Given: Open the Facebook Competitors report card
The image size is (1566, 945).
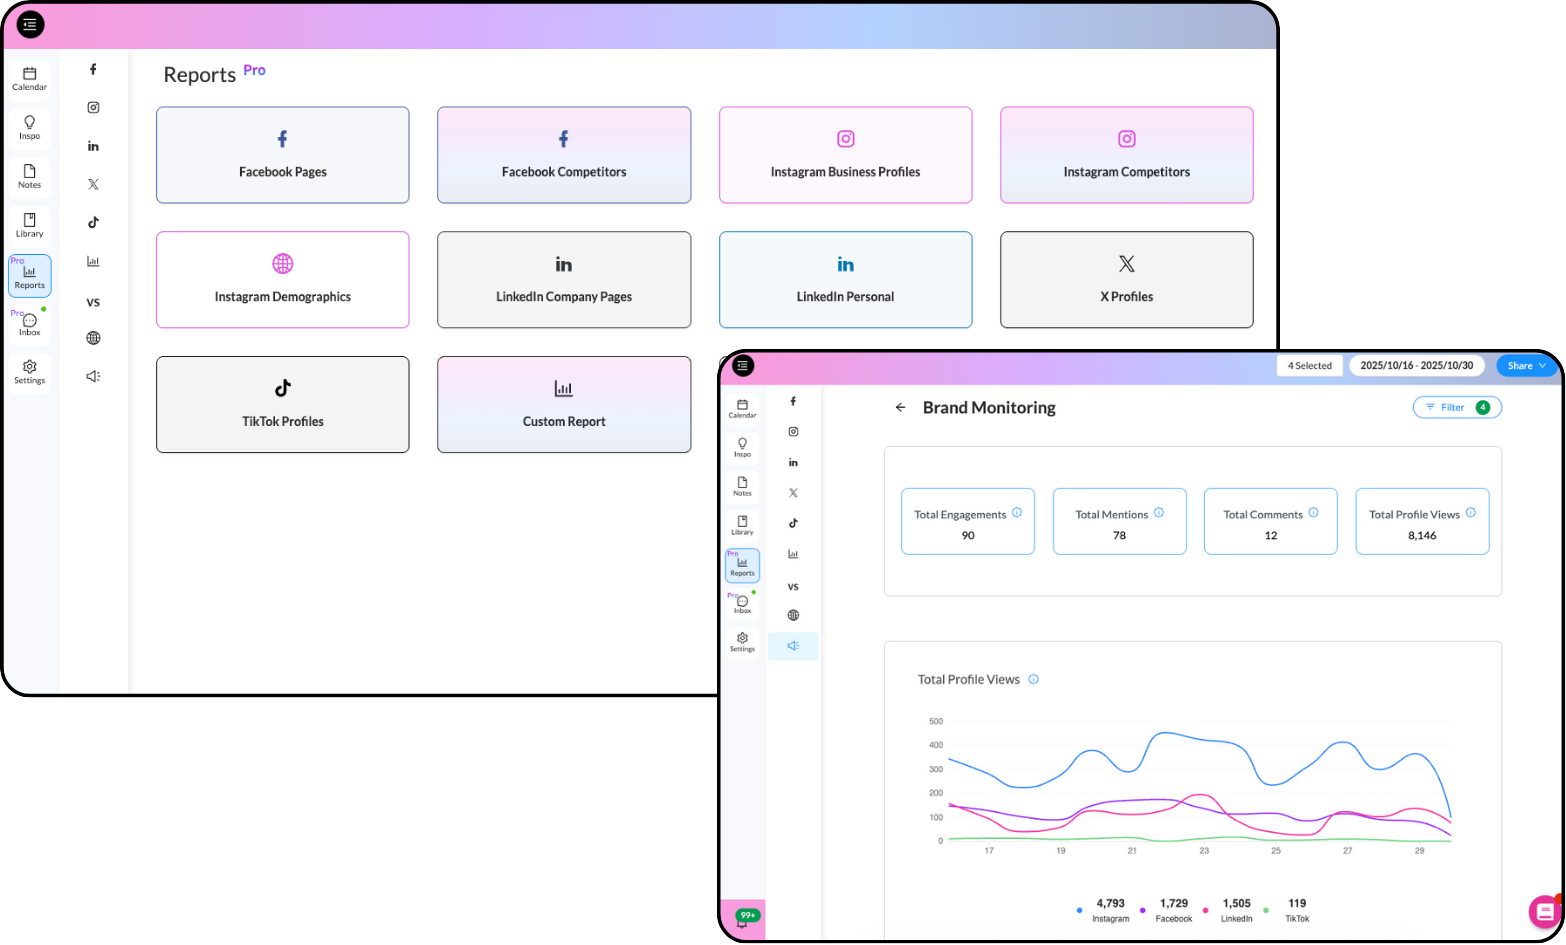Looking at the screenshot, I should pyautogui.click(x=564, y=155).
